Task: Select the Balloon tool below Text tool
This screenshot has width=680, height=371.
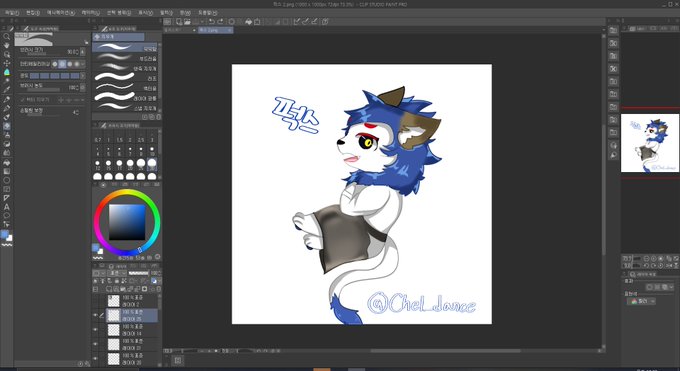Action: coord(7,216)
